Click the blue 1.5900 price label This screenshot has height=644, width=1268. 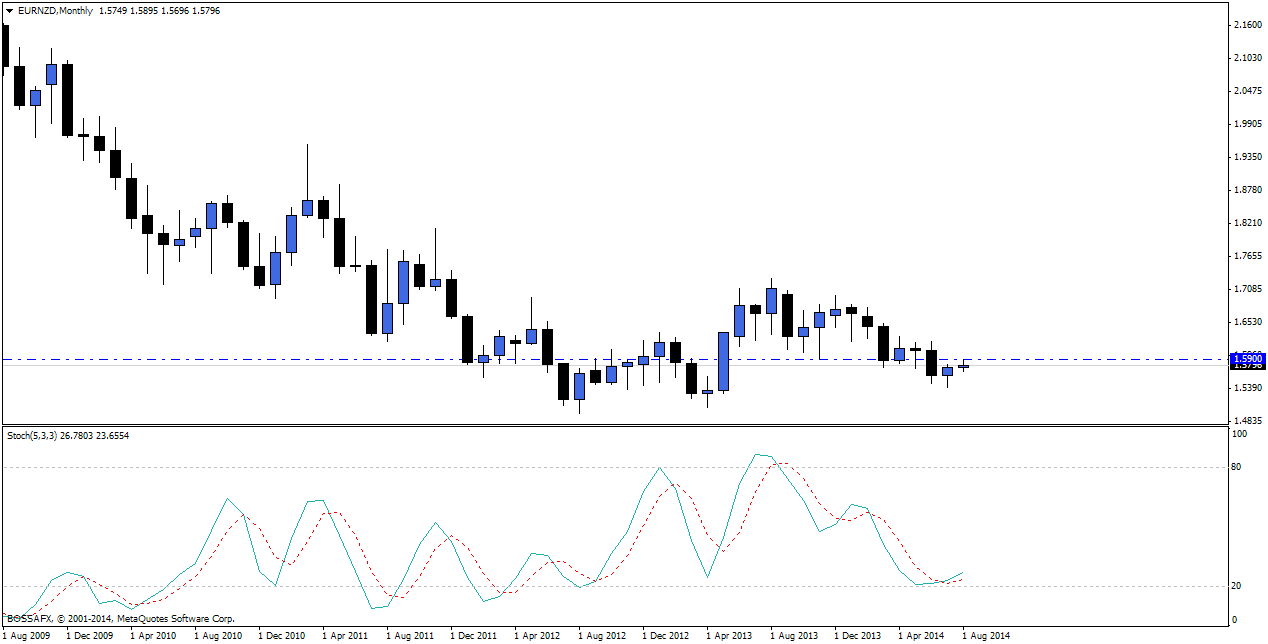pyautogui.click(x=1246, y=358)
